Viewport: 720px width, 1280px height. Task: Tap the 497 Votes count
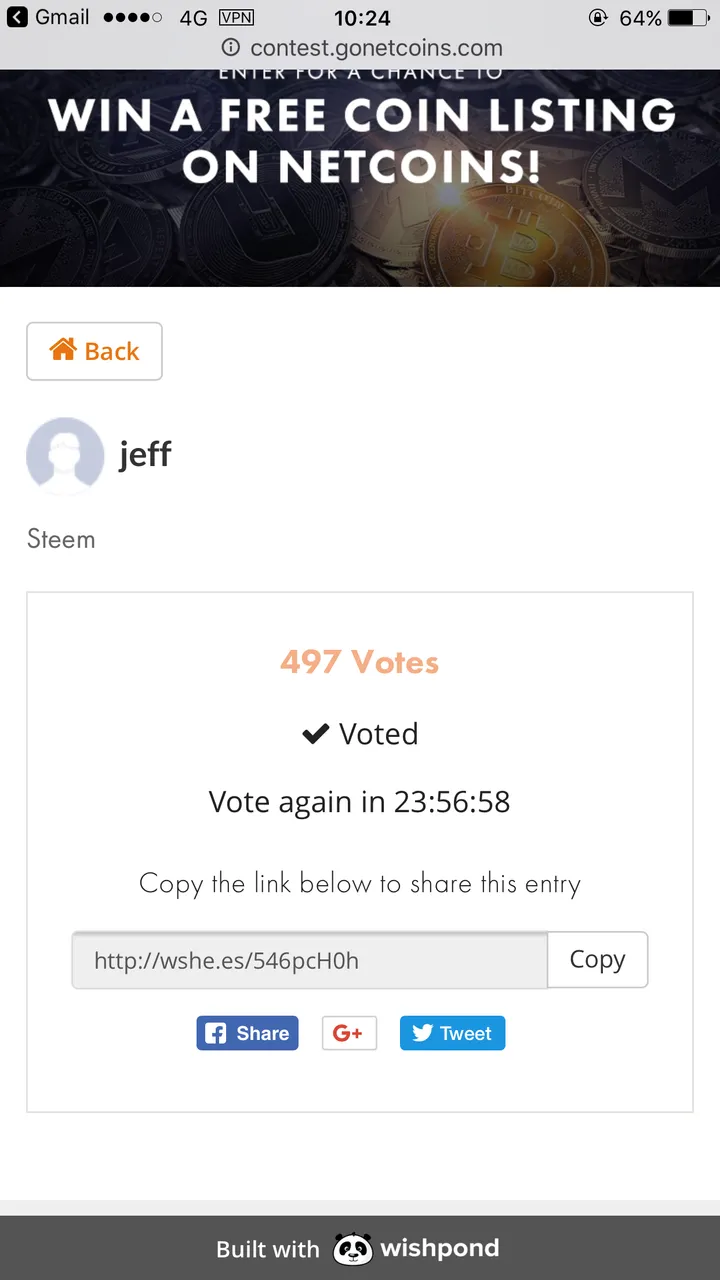tap(360, 662)
